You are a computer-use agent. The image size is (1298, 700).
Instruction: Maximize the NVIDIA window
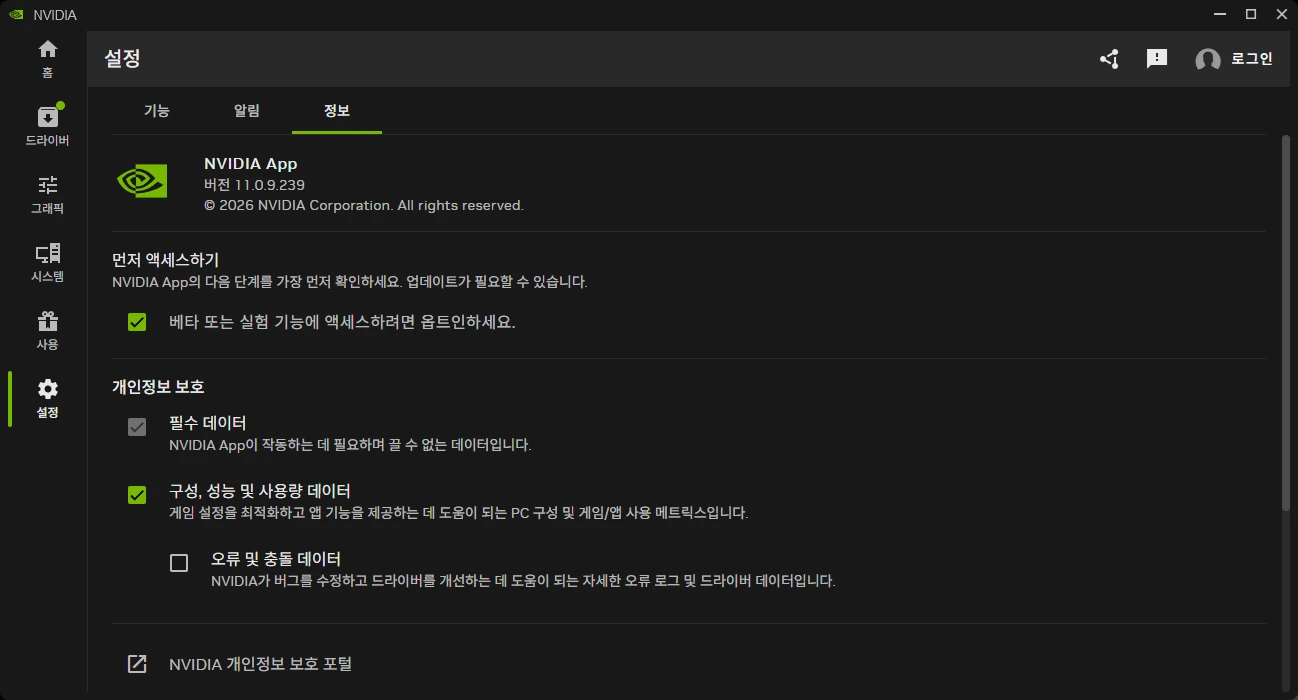tap(1251, 15)
